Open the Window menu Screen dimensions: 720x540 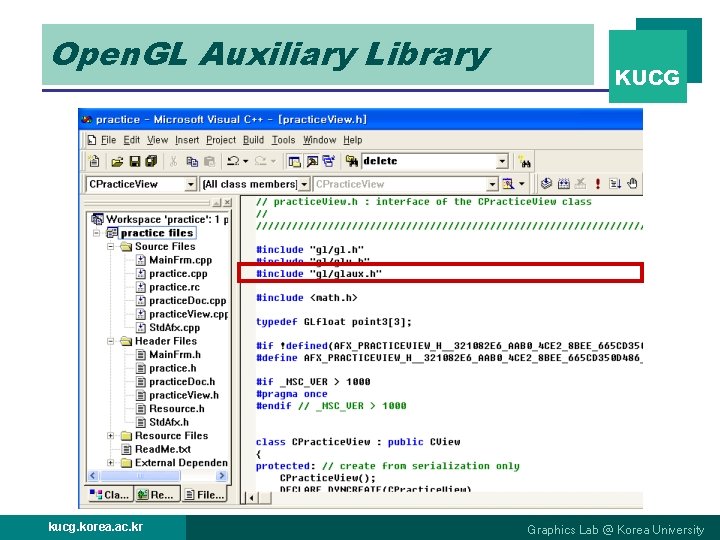coord(320,140)
